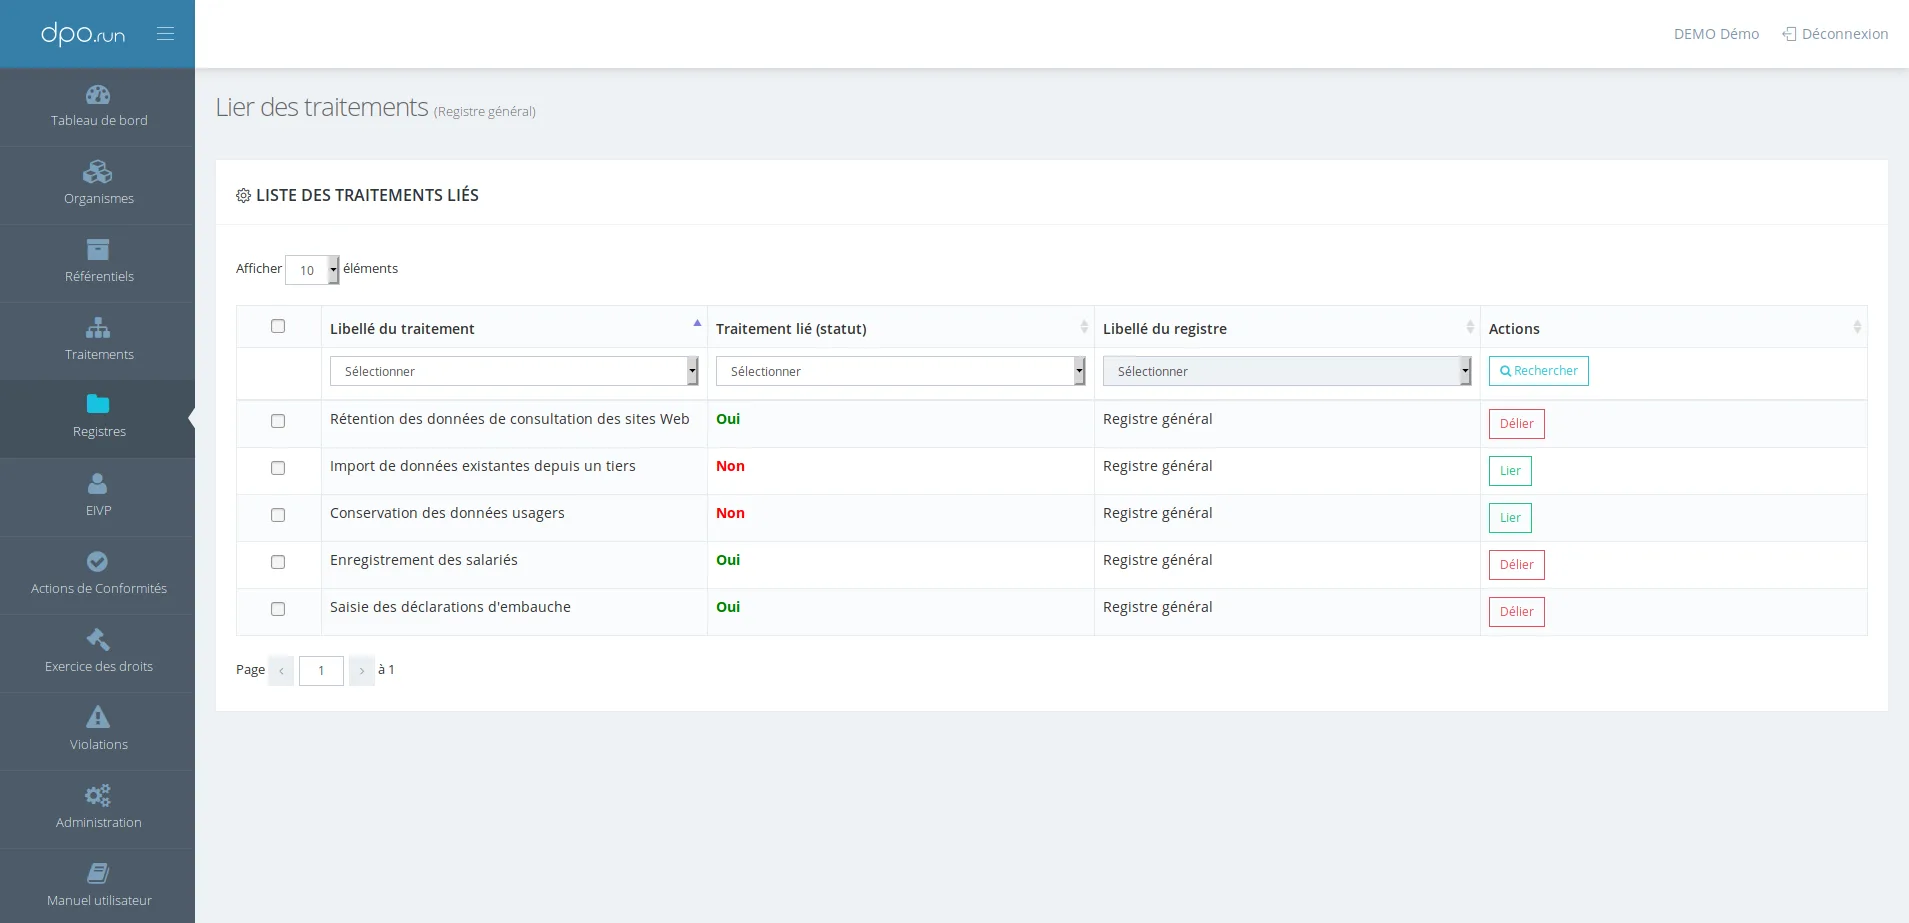The height and width of the screenshot is (923, 1909).
Task: Toggle the hamburger sidebar menu icon
Action: click(165, 34)
